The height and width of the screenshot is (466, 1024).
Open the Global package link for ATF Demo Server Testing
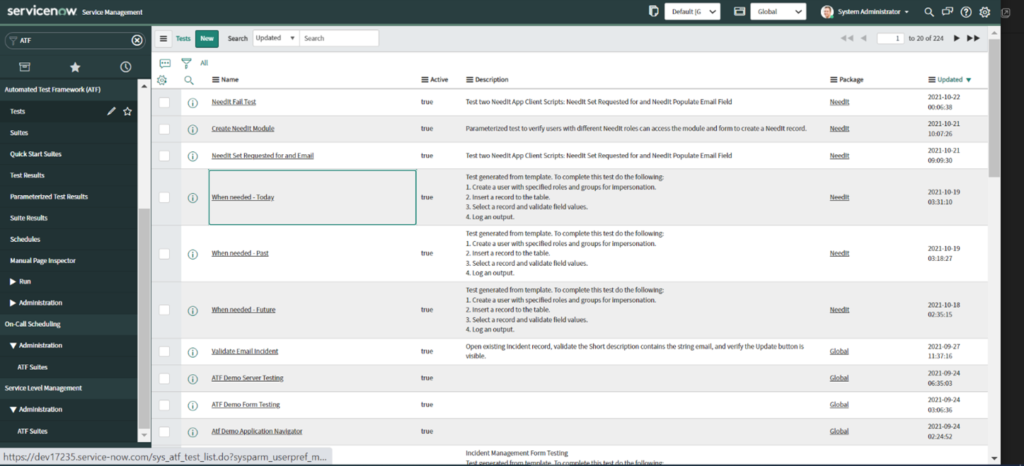839,378
